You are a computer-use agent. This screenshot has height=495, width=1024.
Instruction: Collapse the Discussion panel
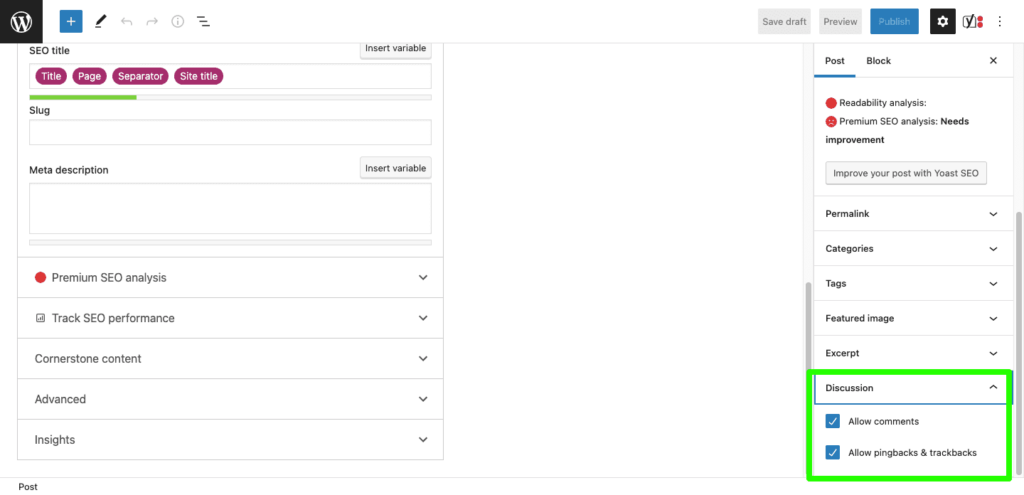(912, 388)
